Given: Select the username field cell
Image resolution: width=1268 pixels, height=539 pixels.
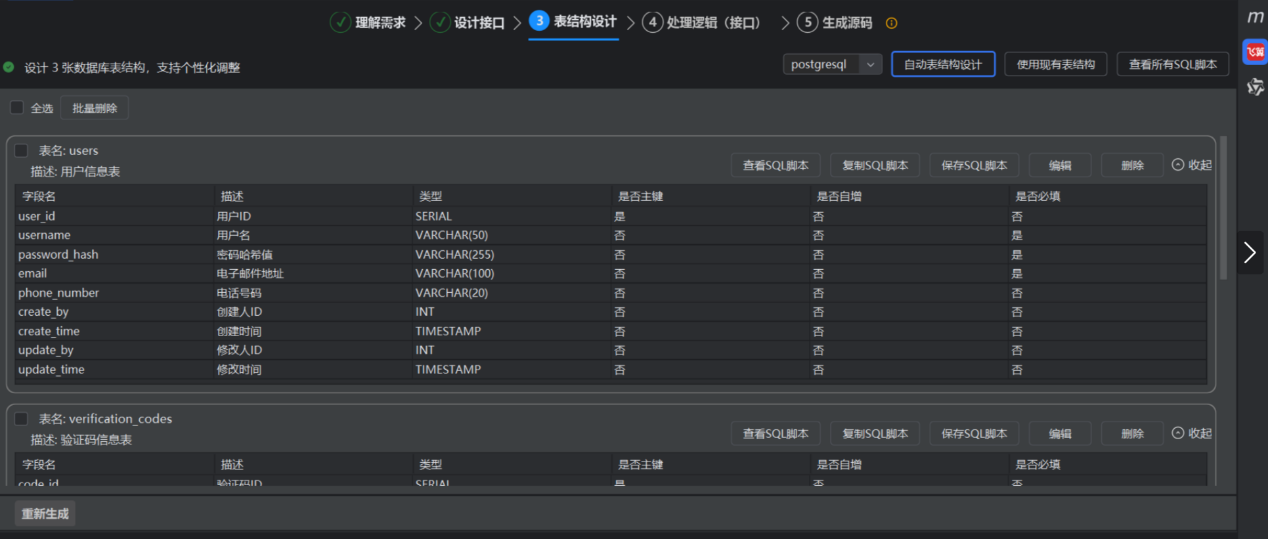Looking at the screenshot, I should [114, 235].
